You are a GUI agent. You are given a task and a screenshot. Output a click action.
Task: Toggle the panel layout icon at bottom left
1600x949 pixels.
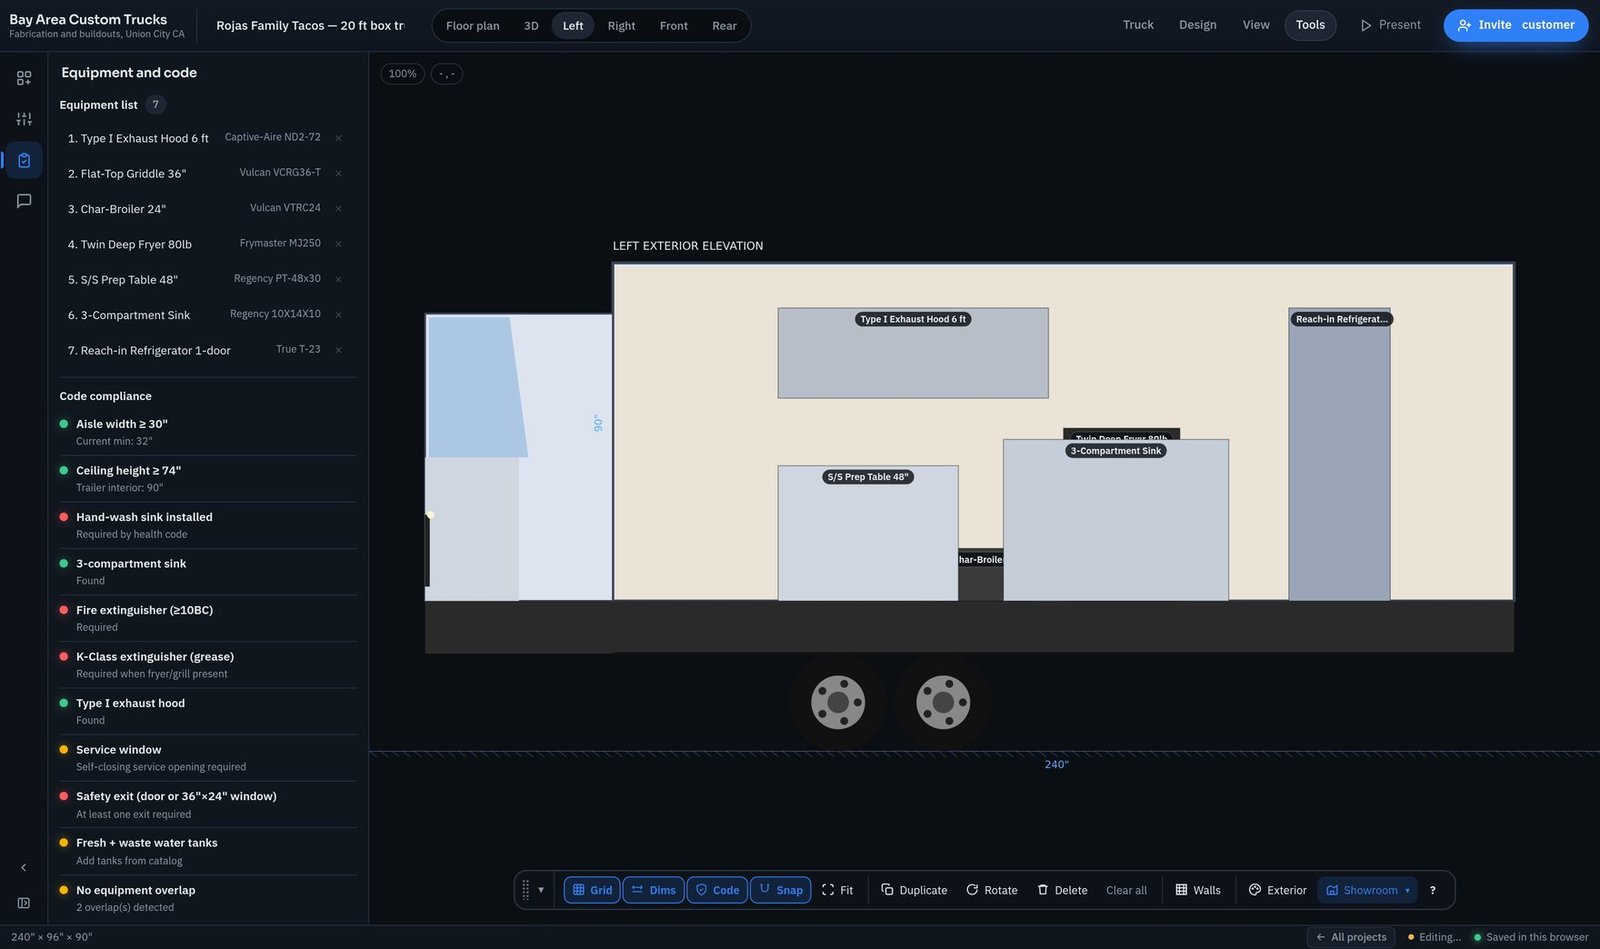[24, 903]
